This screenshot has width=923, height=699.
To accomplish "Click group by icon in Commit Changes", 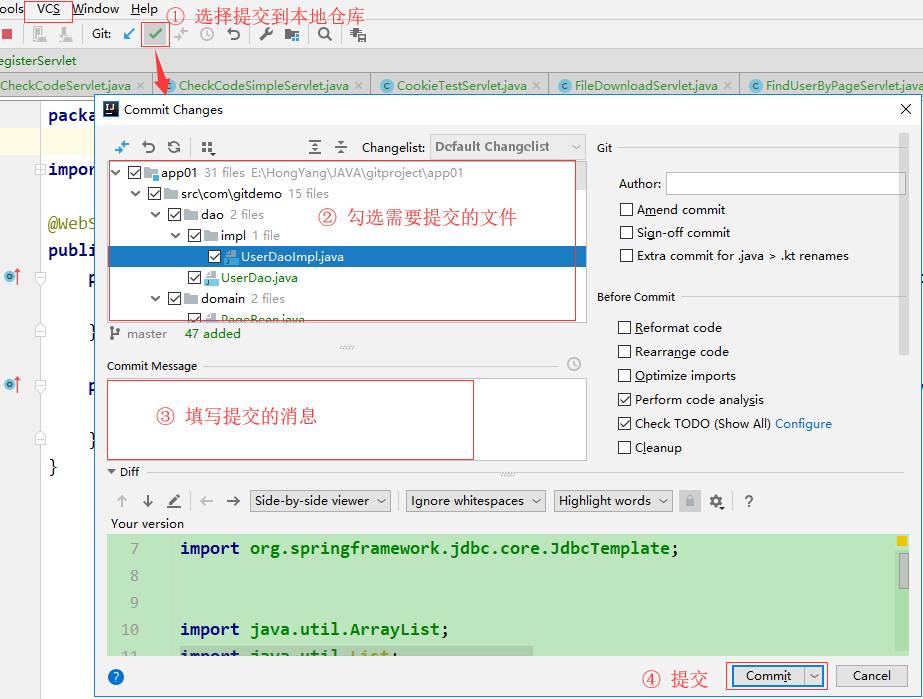I will (208, 147).
